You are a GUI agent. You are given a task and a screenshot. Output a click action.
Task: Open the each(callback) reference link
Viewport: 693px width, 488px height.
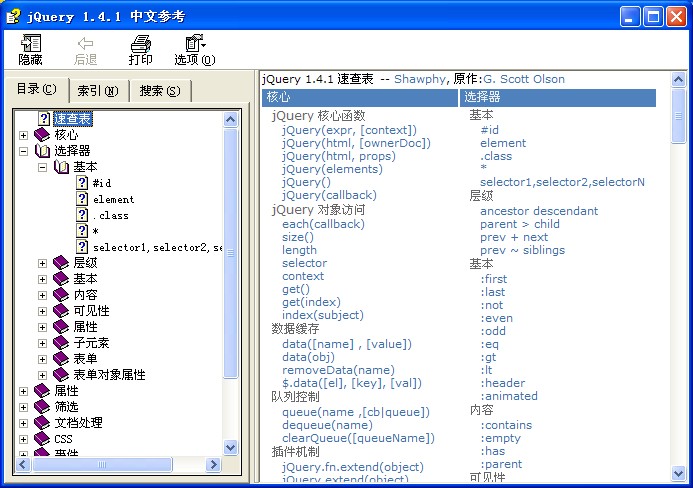tap(324, 224)
